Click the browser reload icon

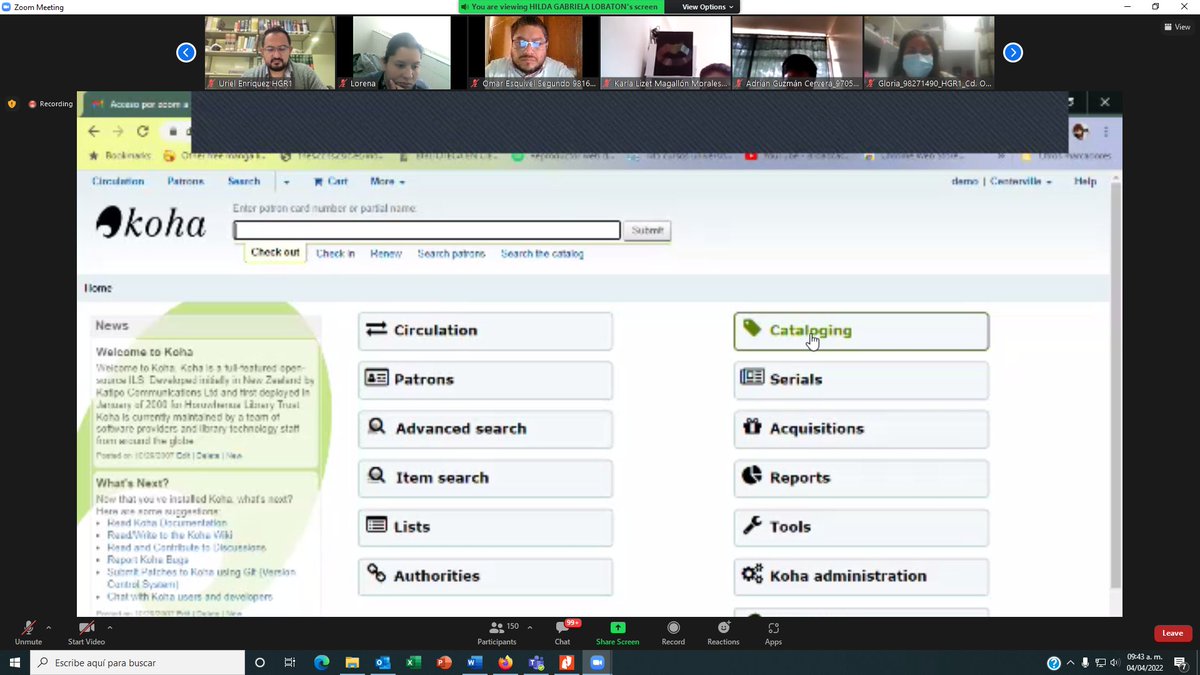pos(143,131)
